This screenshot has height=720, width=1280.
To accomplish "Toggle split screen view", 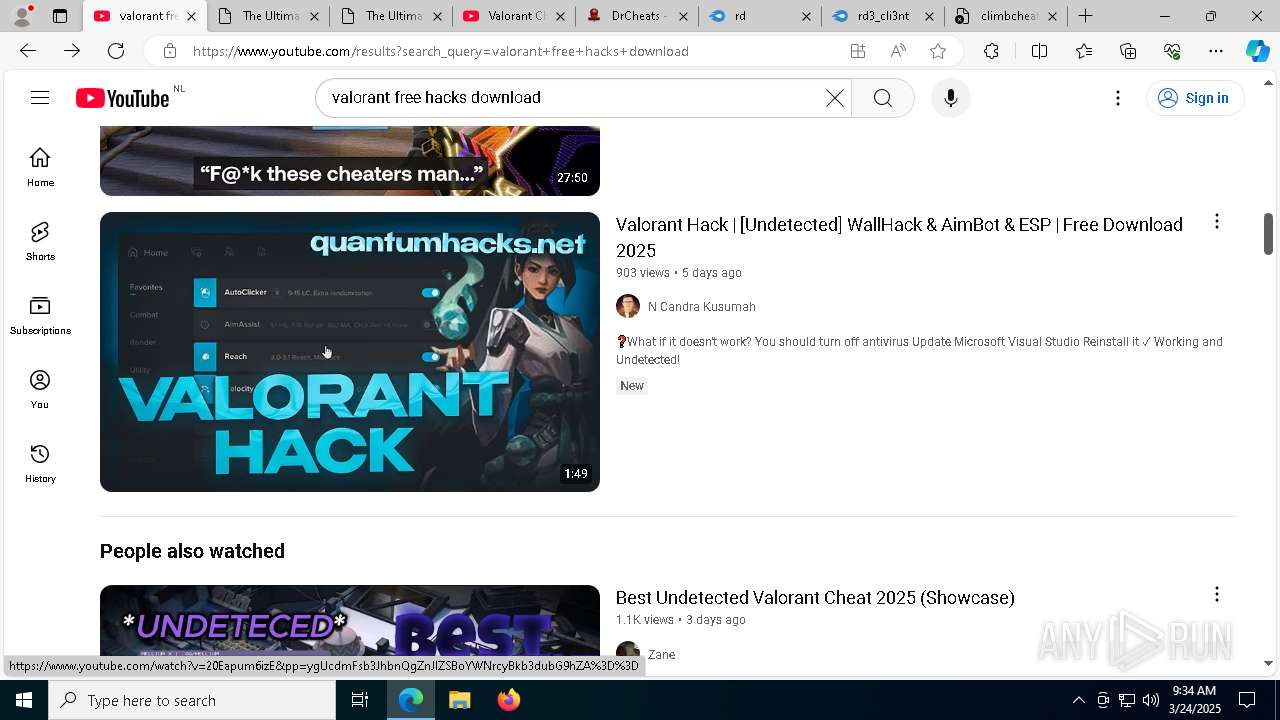I will click(x=1039, y=51).
